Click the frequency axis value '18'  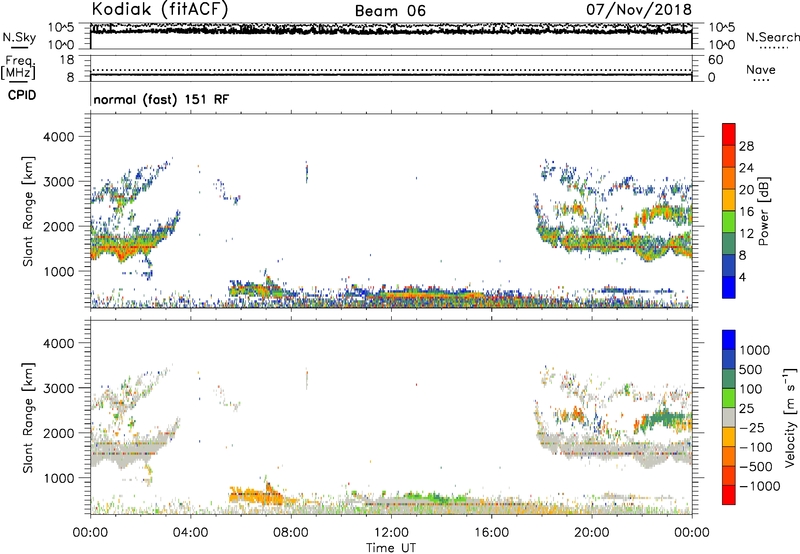click(67, 60)
